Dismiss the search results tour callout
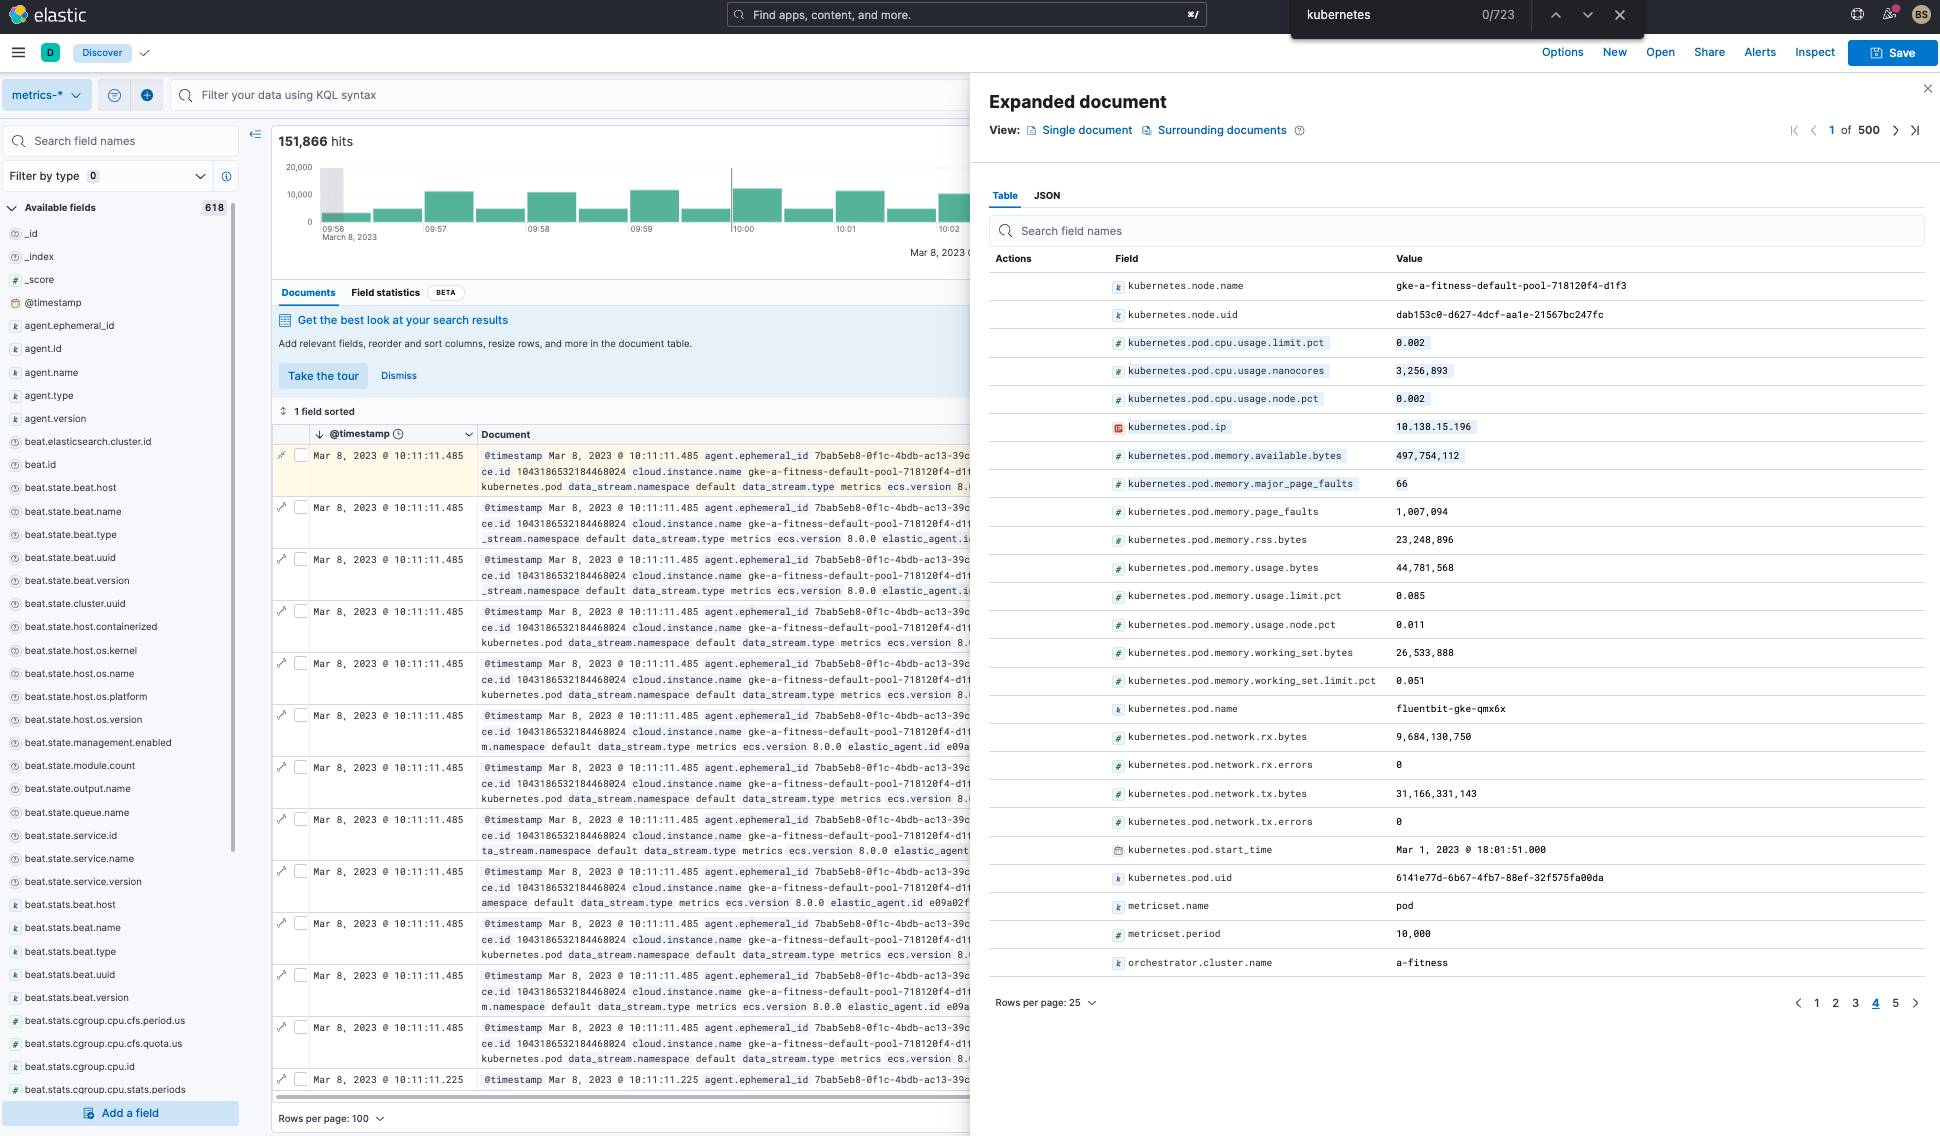Screen dimensions: 1940x1136 click(x=398, y=376)
